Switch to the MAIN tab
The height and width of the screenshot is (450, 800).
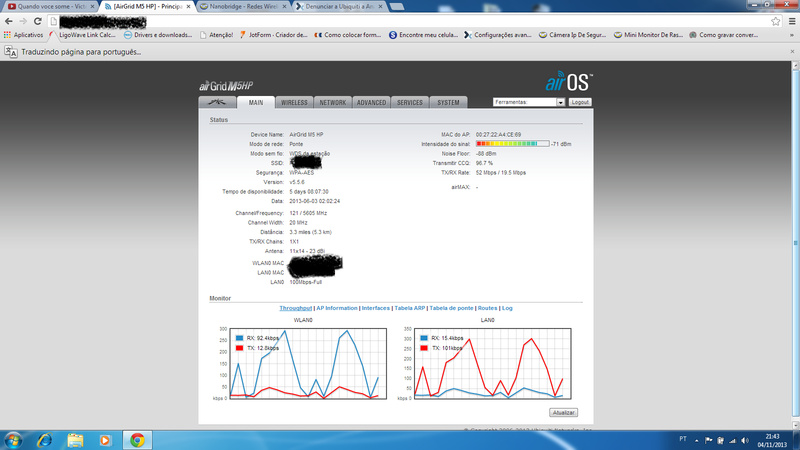pos(256,102)
